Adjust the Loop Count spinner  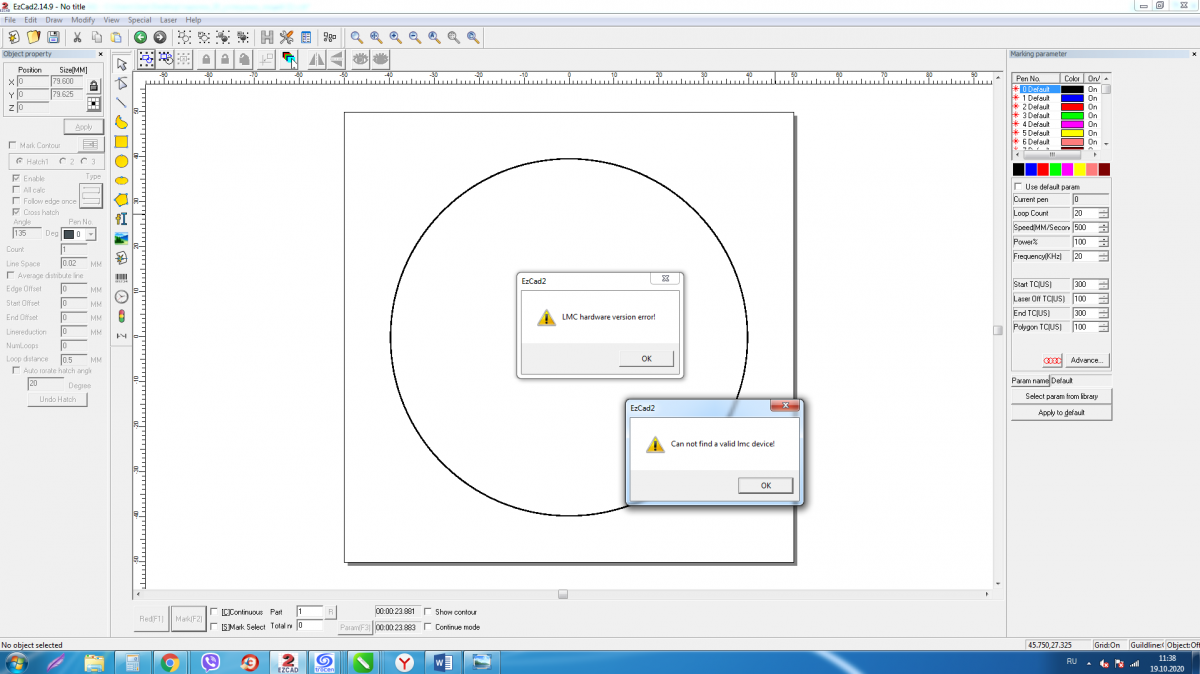pyautogui.click(x=1104, y=213)
